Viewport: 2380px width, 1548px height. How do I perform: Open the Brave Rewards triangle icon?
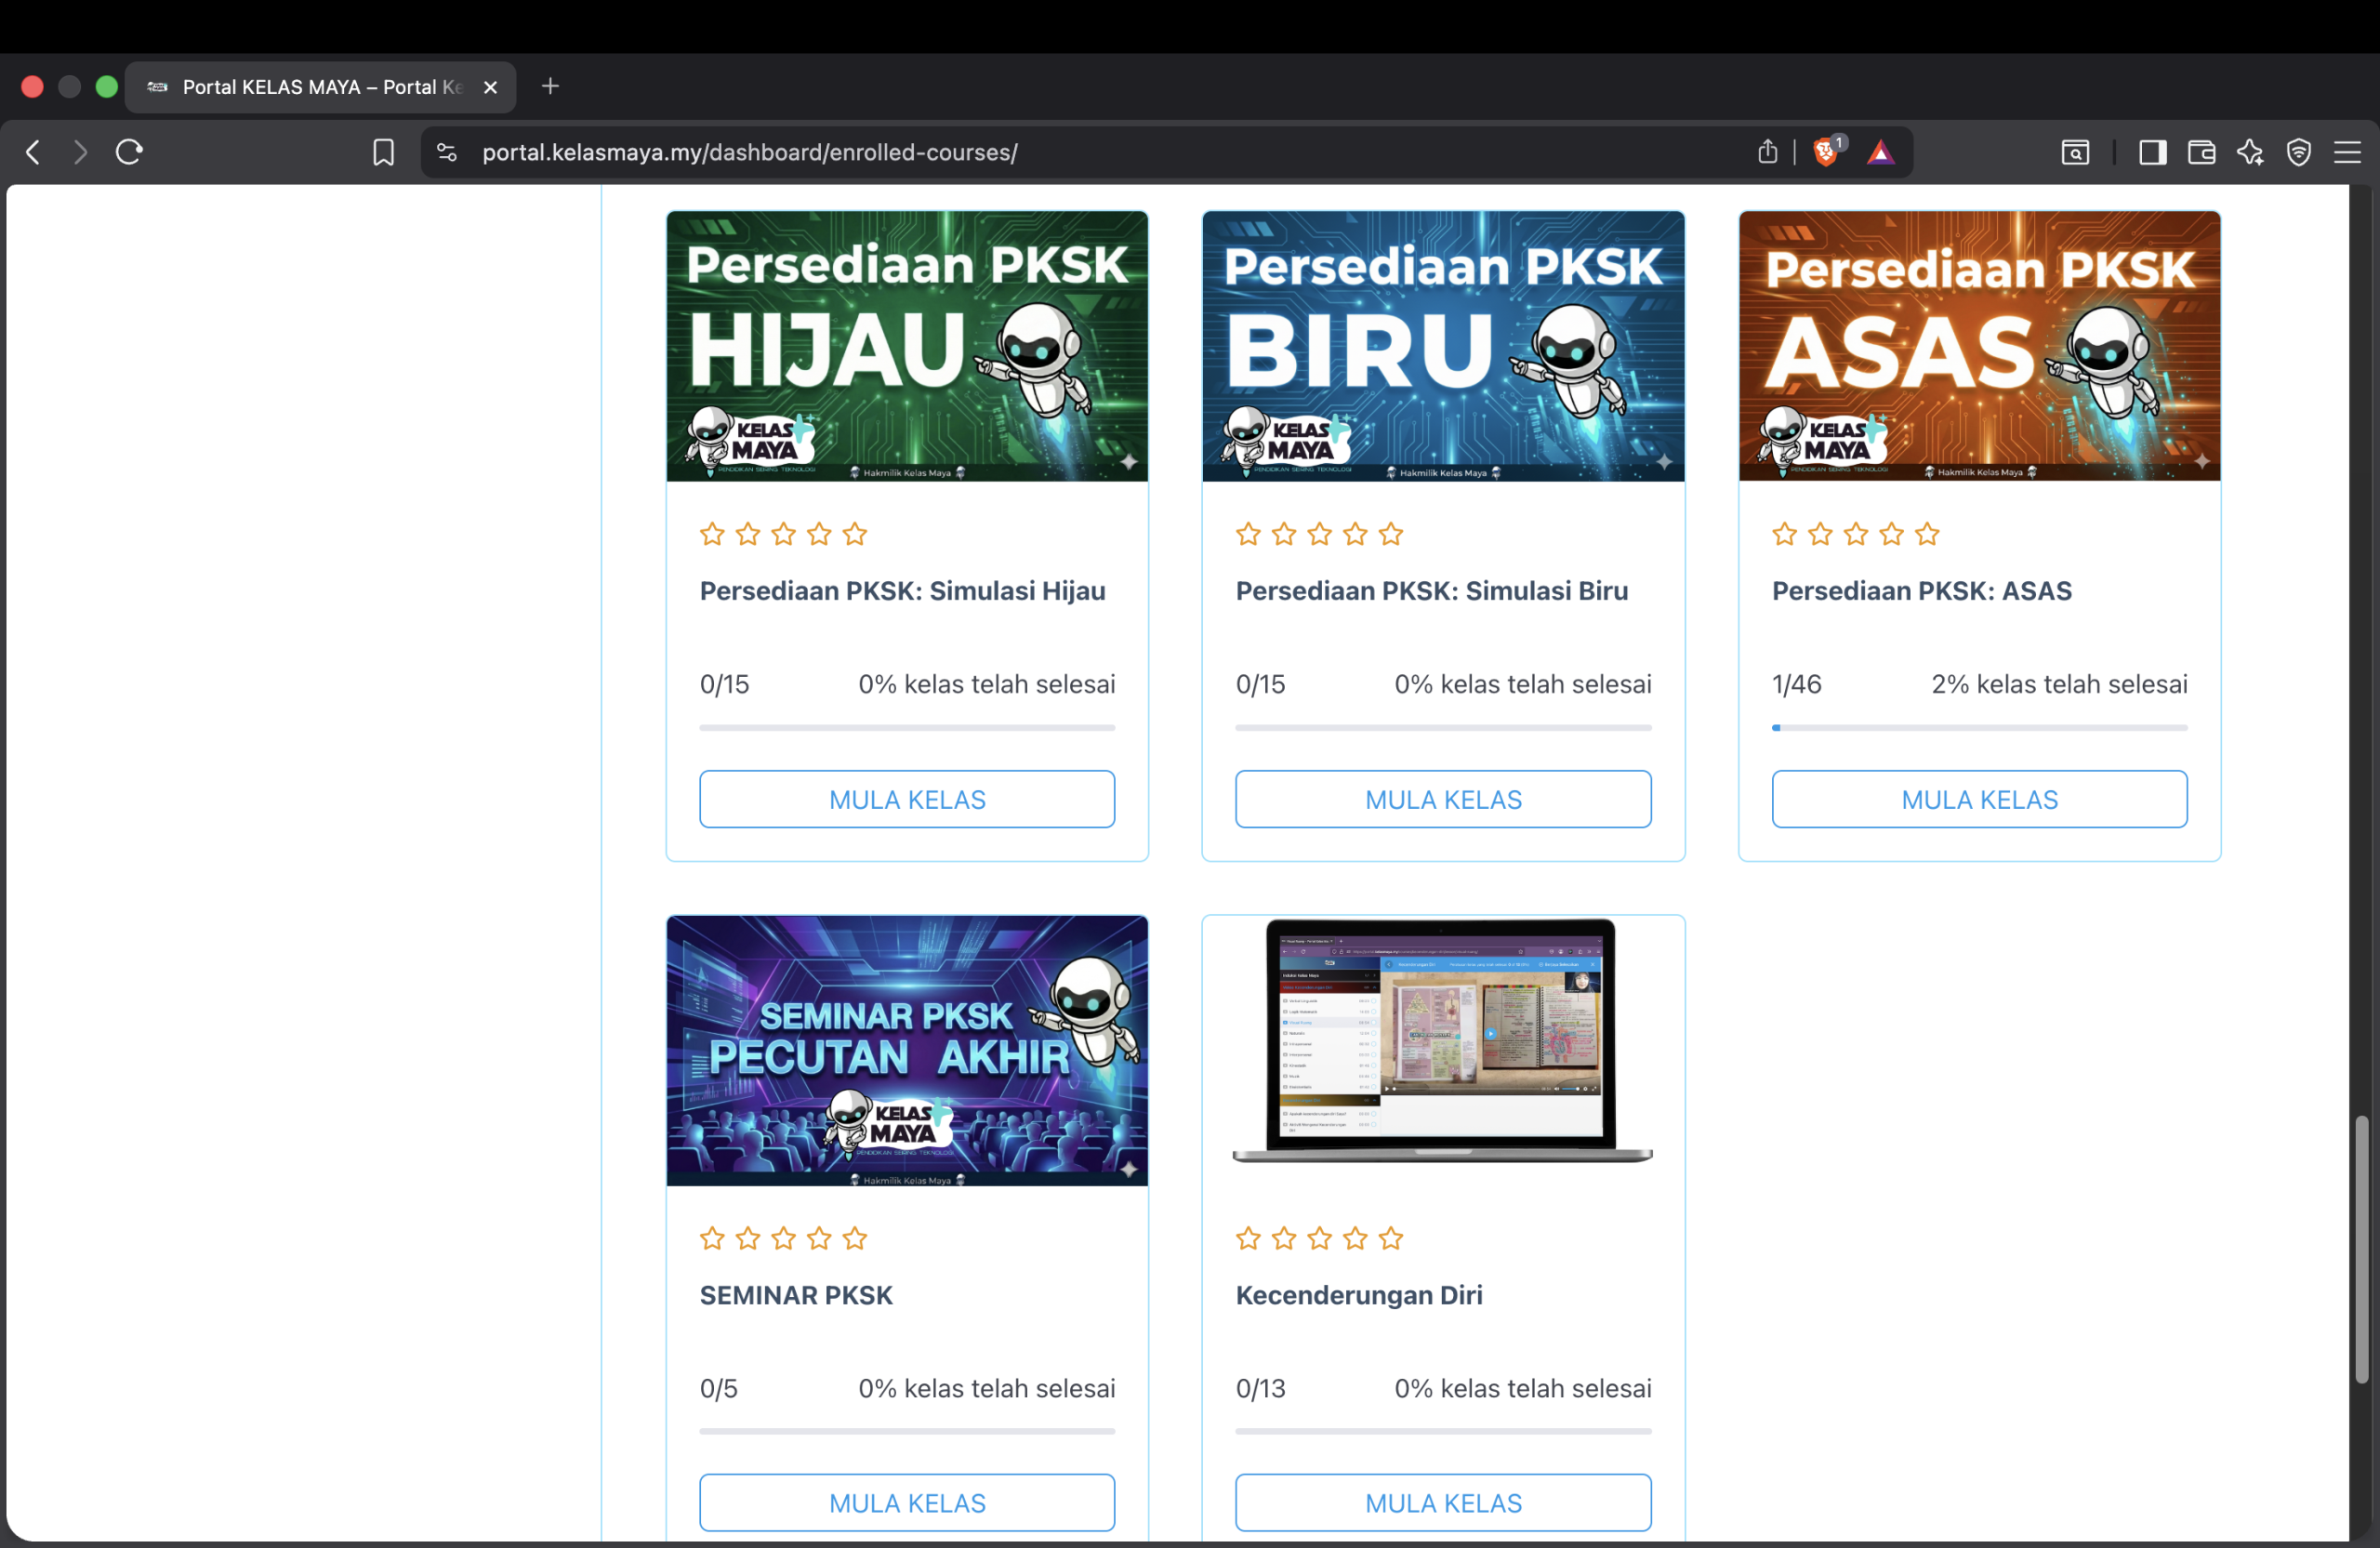(x=1880, y=152)
